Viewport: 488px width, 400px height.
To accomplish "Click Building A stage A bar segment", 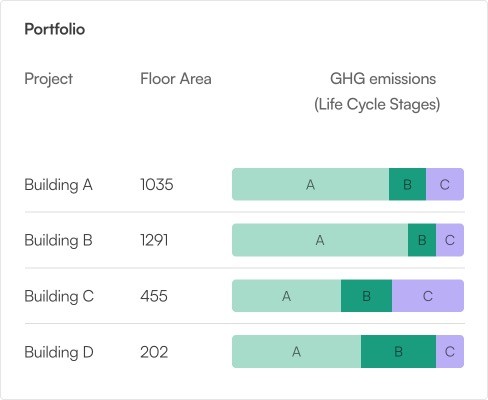I will pos(310,184).
